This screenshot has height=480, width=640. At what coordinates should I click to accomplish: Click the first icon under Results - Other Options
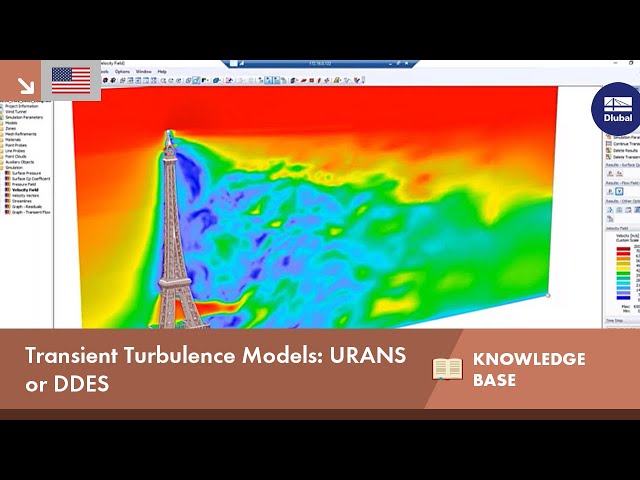pyautogui.click(x=610, y=210)
